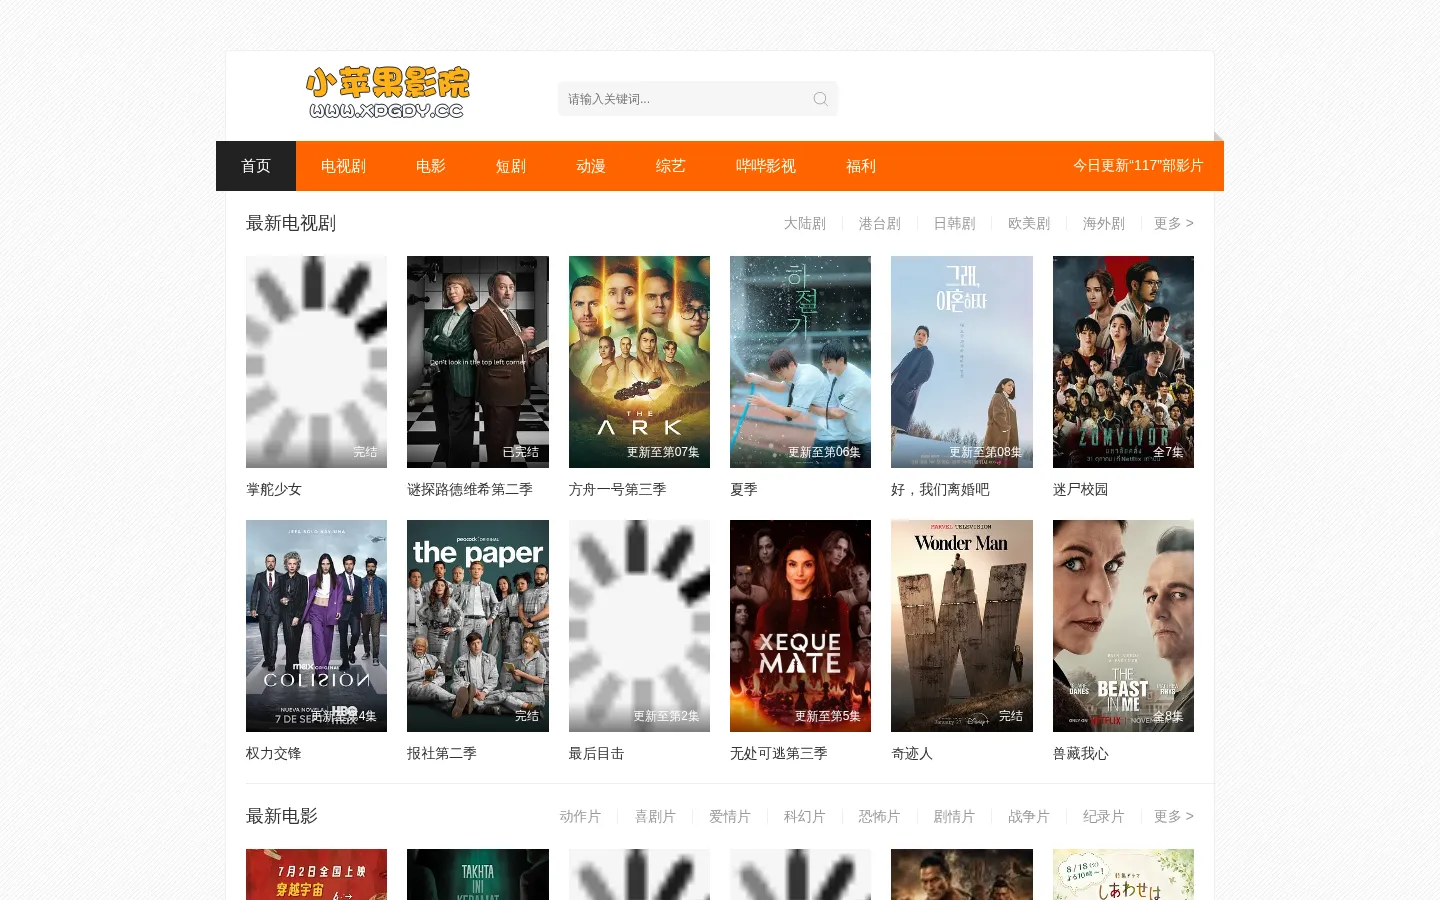Open the Wonder Man 奇迹人 poster

coord(962,626)
